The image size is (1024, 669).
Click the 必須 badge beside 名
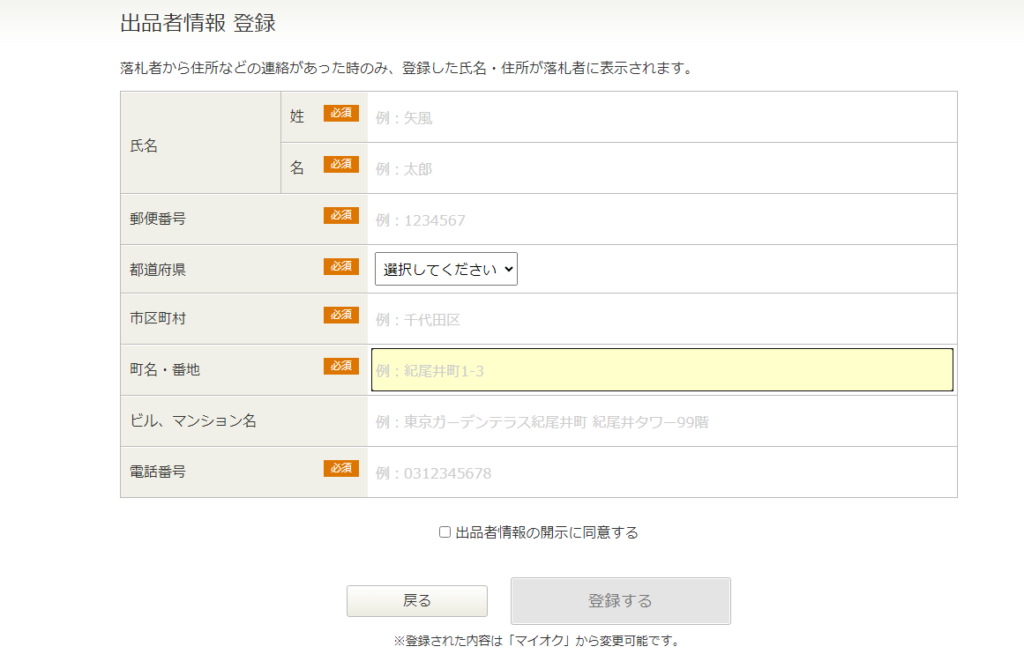click(x=340, y=164)
